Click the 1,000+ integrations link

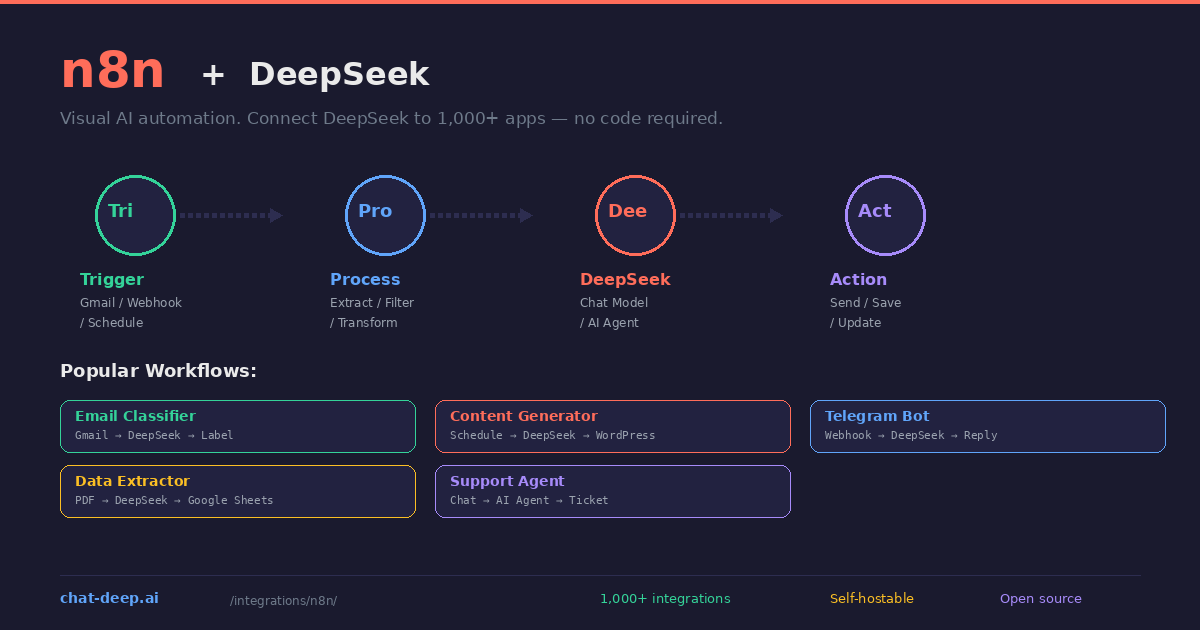[x=665, y=598]
